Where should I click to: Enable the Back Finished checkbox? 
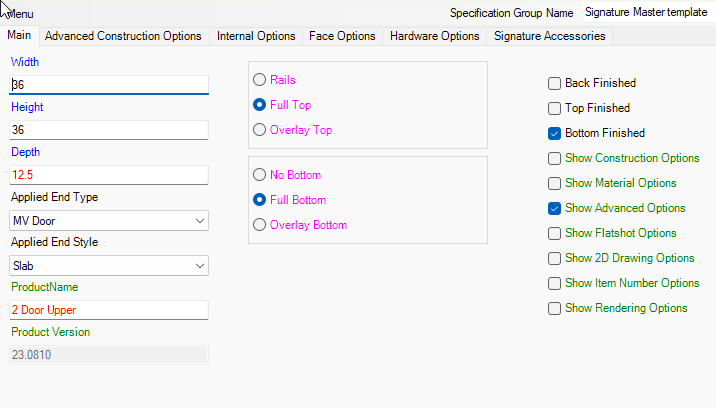tap(554, 83)
